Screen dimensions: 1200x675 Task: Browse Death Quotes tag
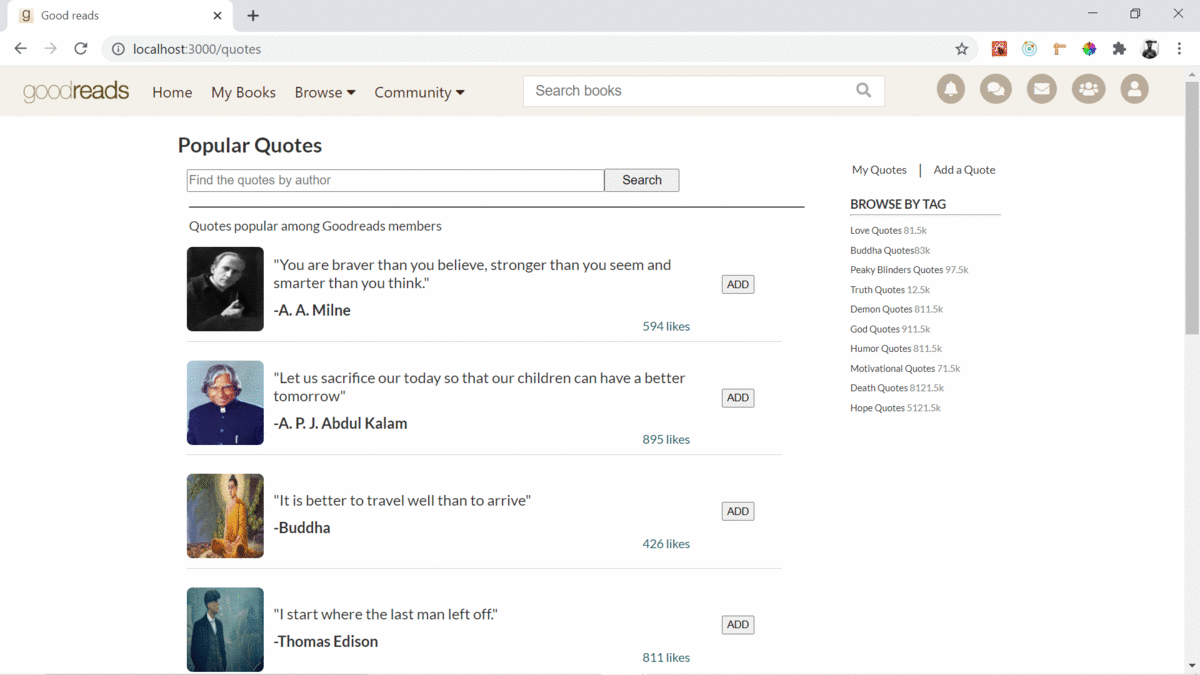pyautogui.click(x=897, y=388)
